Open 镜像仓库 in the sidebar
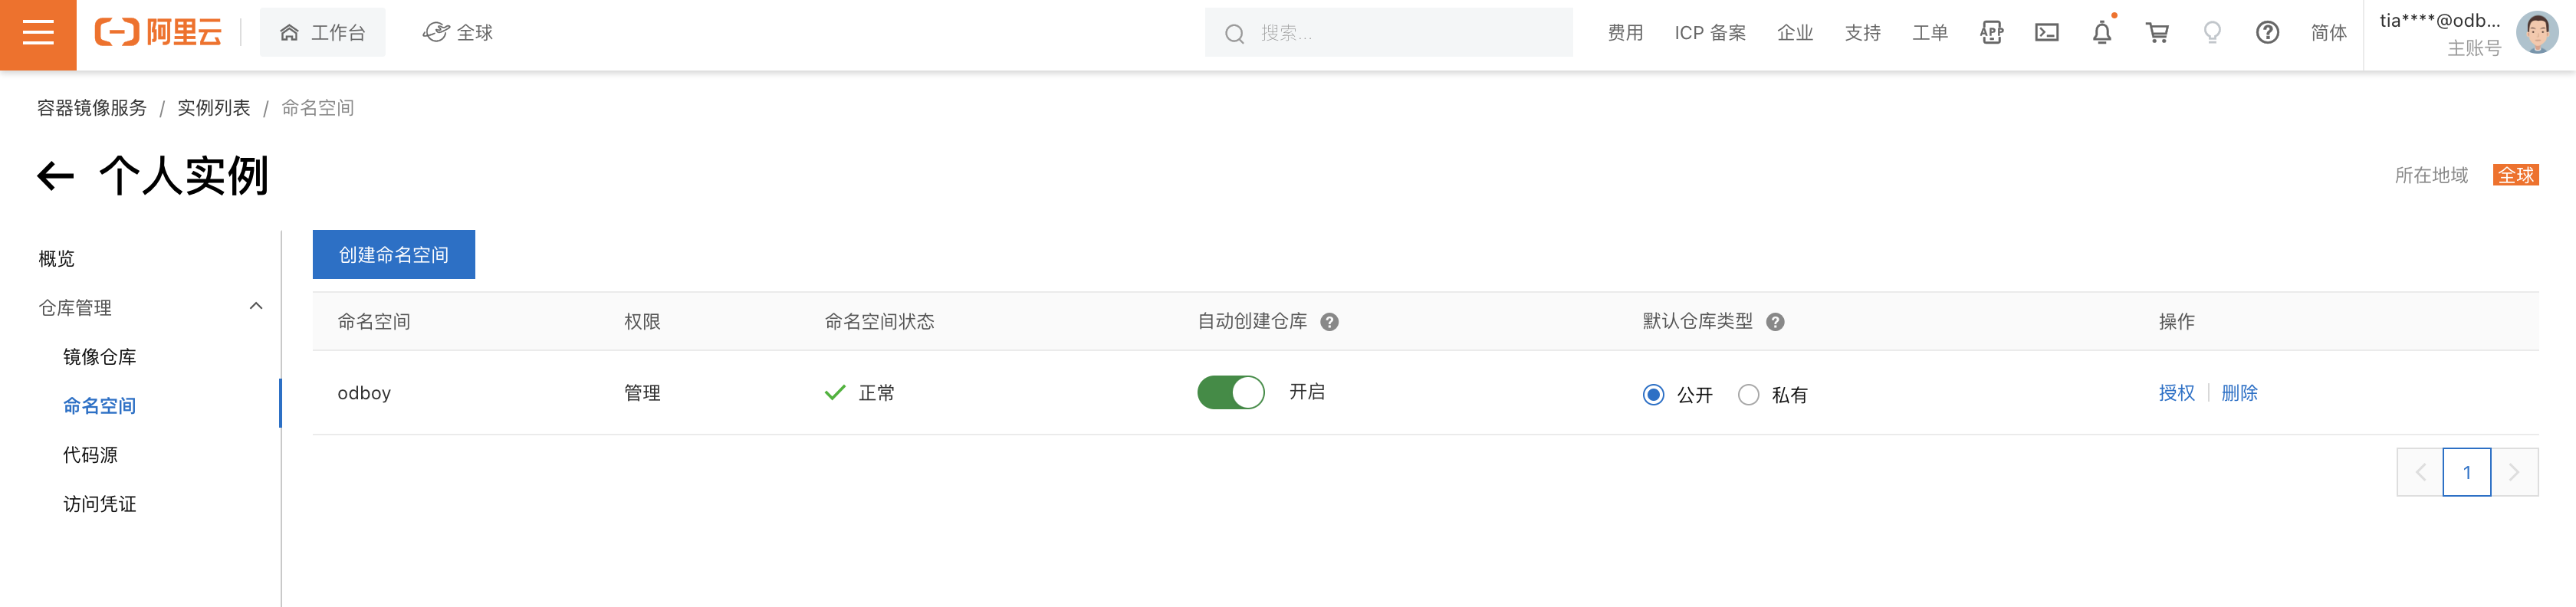Screen dimensions: 2576x607 pos(99,357)
